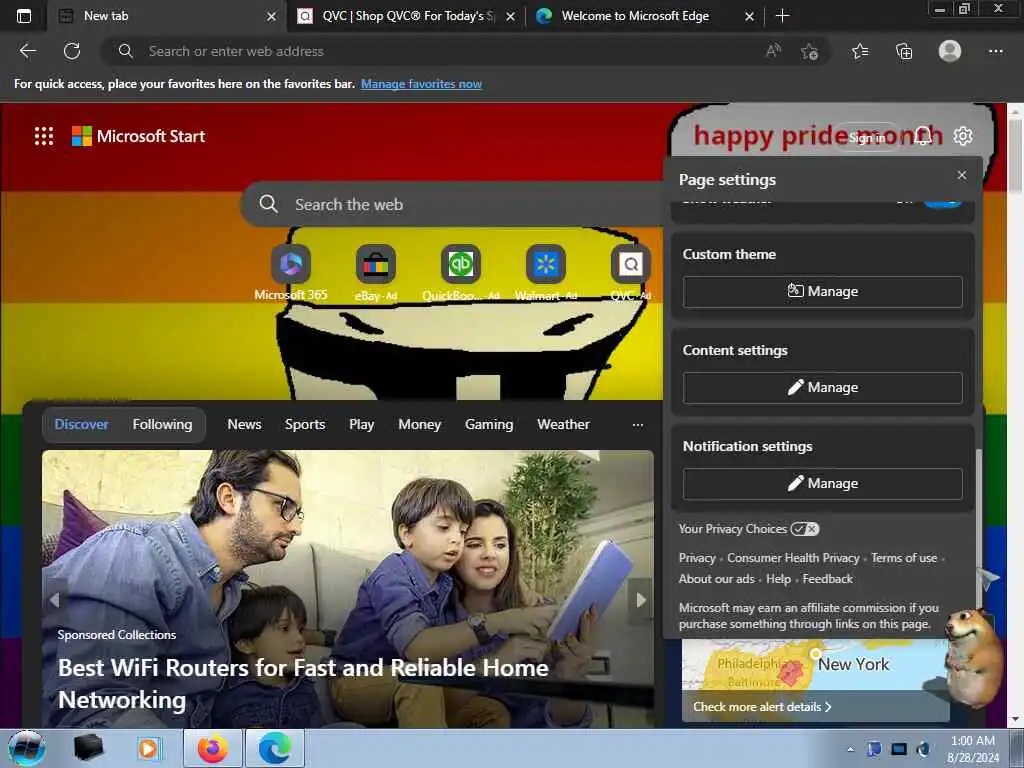Show previous story with left carousel arrow
The width and height of the screenshot is (1024, 768).
pos(55,600)
